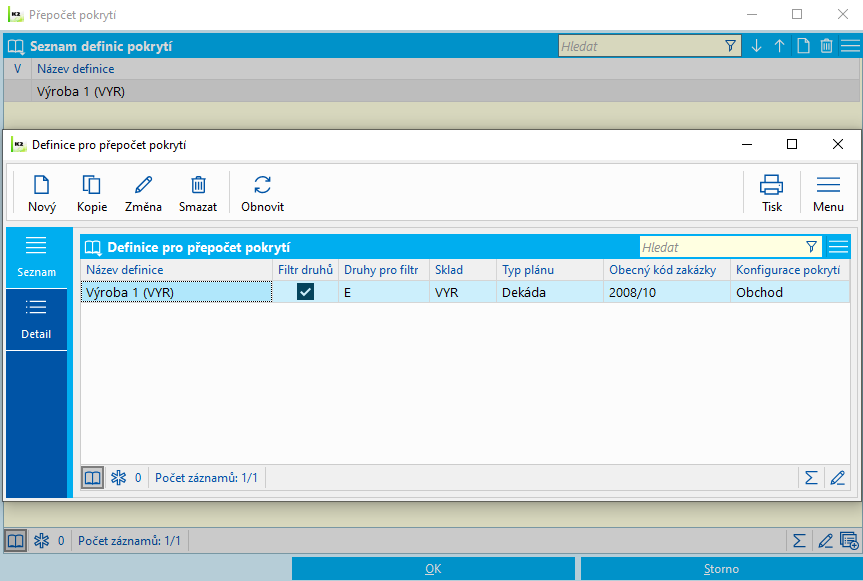The width and height of the screenshot is (863, 581).
Task: Click asterisk icon in the Přepočet pokrytí status bar
Action: pos(41,541)
